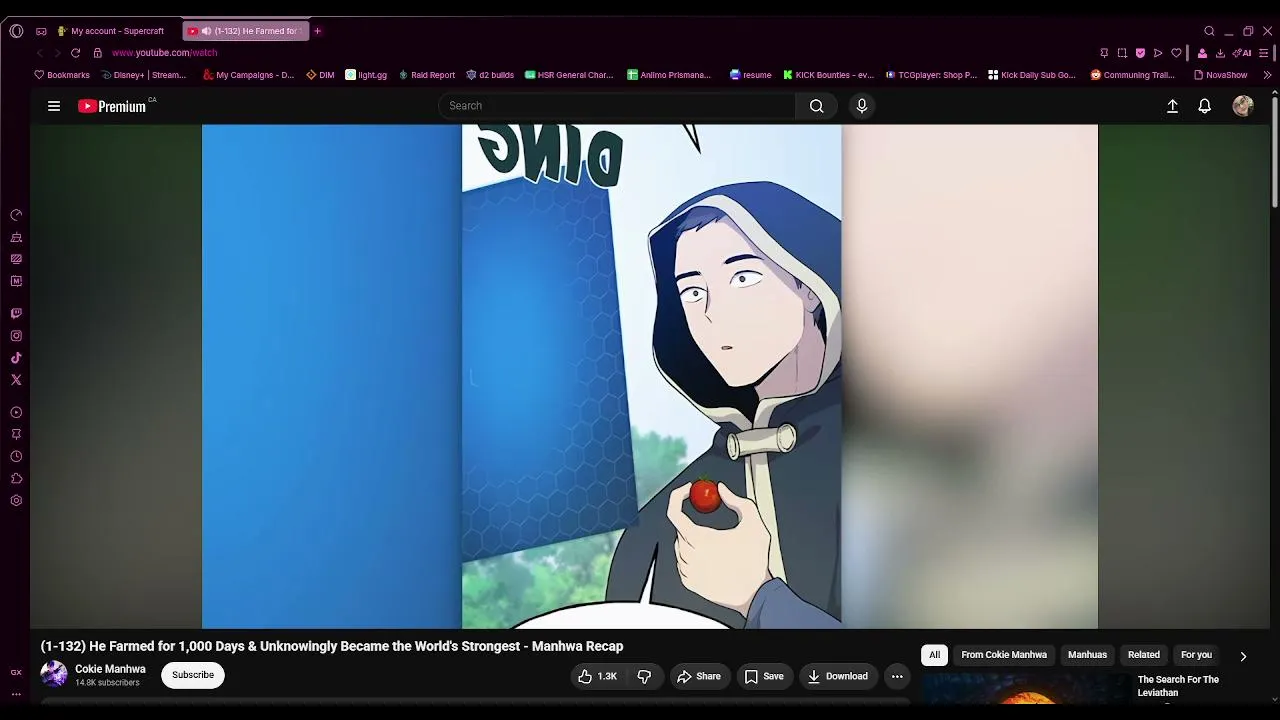Save video to a playlist
1280x720 pixels.
(764, 676)
